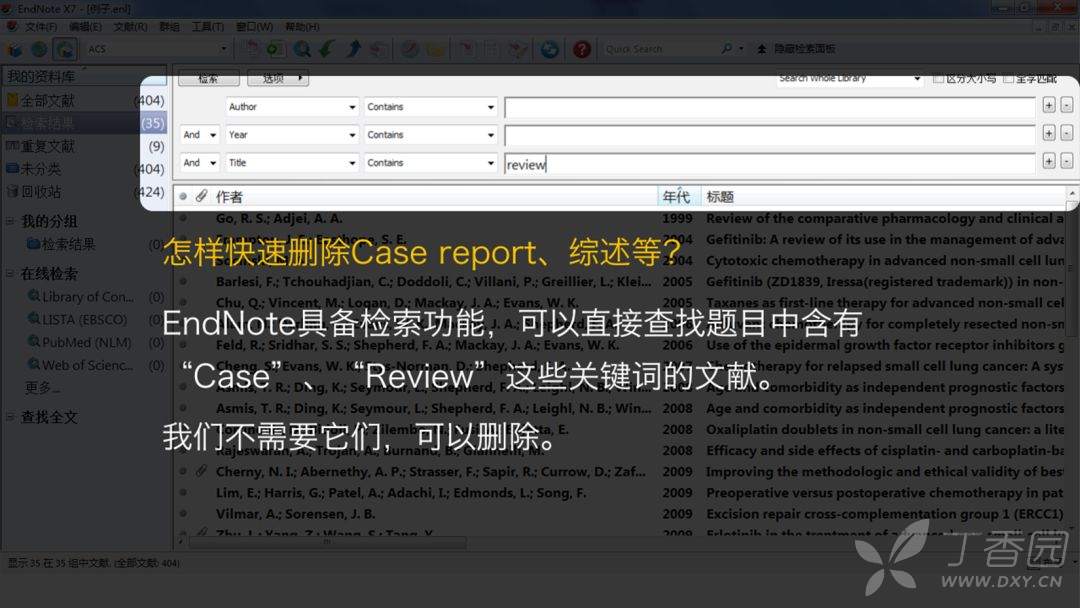Click the 选项 options button
Viewport: 1080px width, 608px height.
coord(278,79)
